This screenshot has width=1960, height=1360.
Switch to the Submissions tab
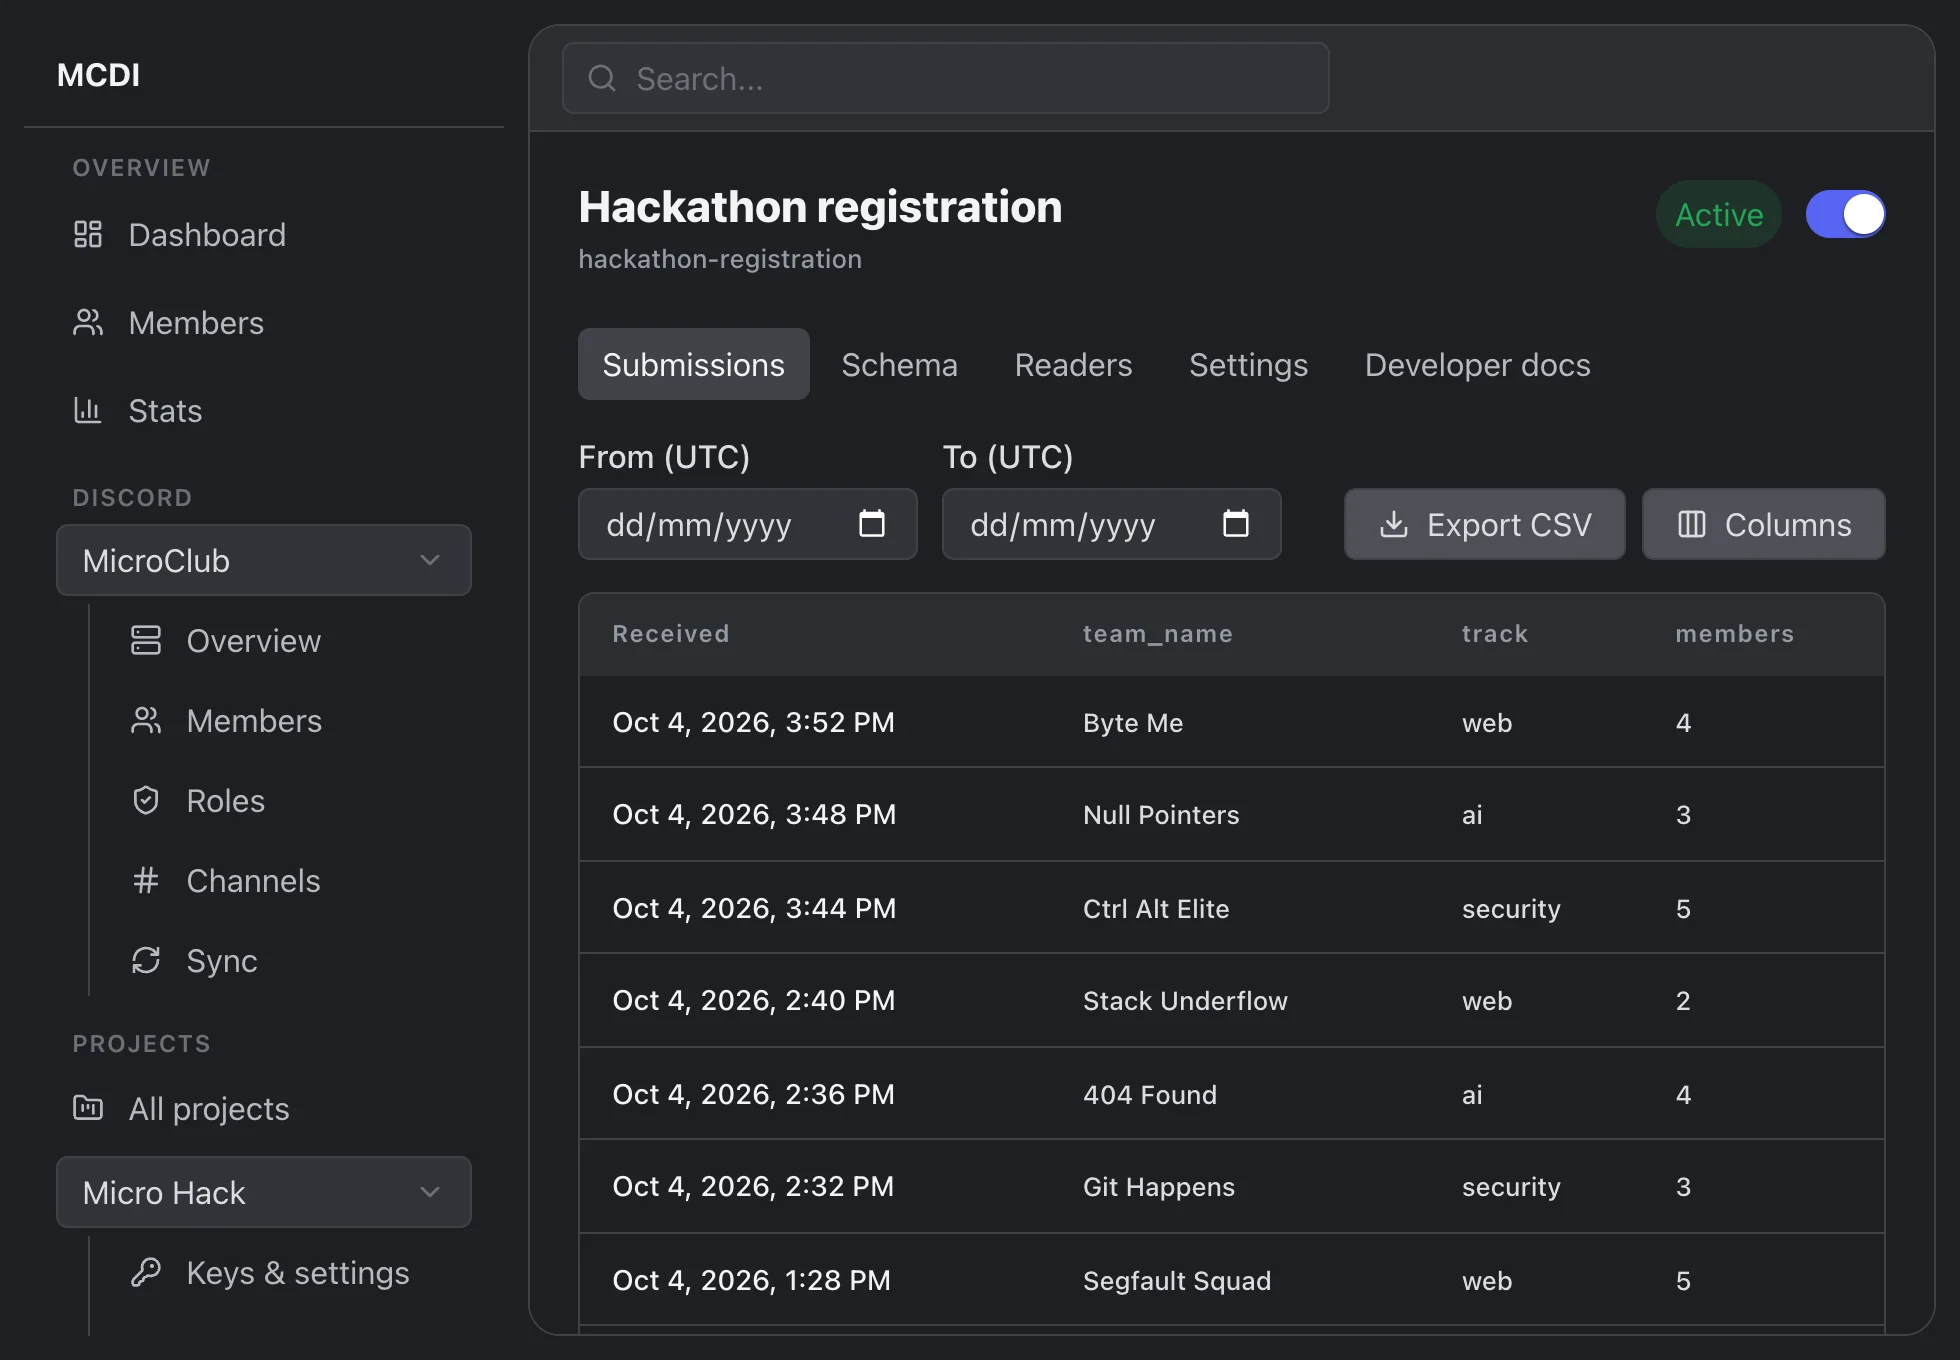pos(694,364)
